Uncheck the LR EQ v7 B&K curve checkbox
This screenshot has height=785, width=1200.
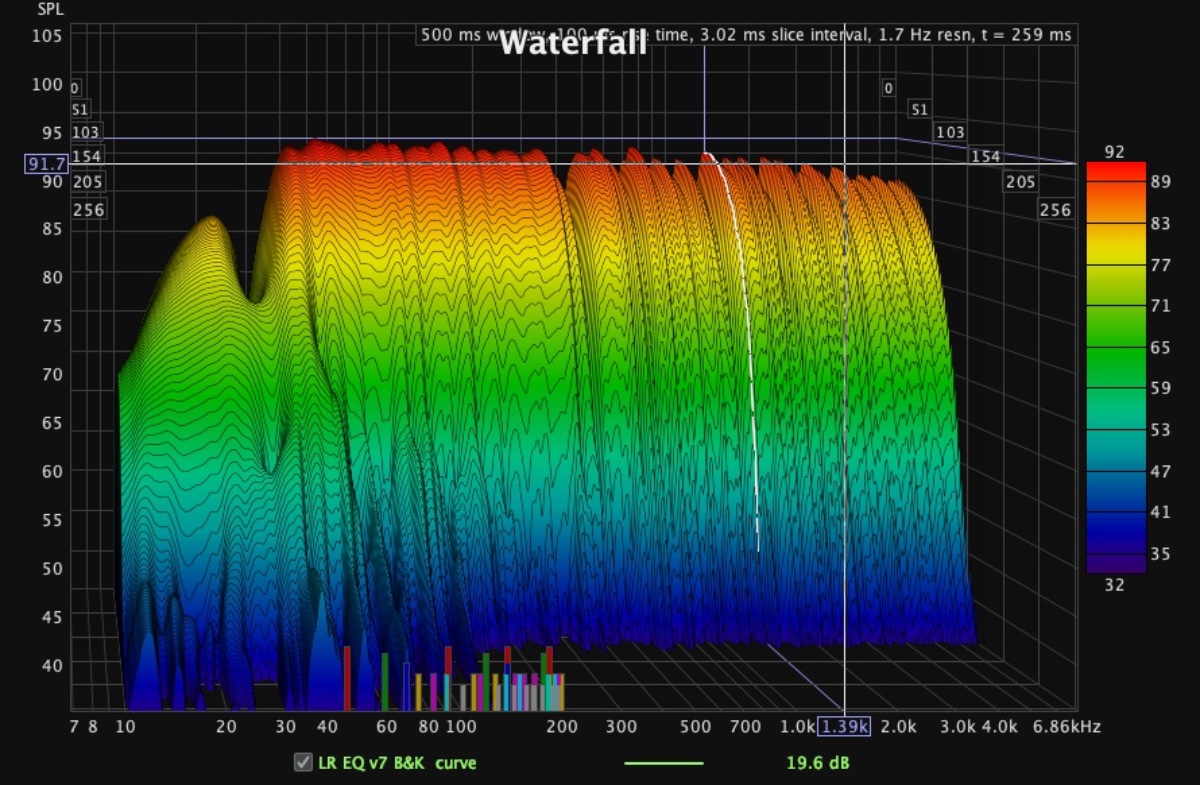[x=302, y=763]
